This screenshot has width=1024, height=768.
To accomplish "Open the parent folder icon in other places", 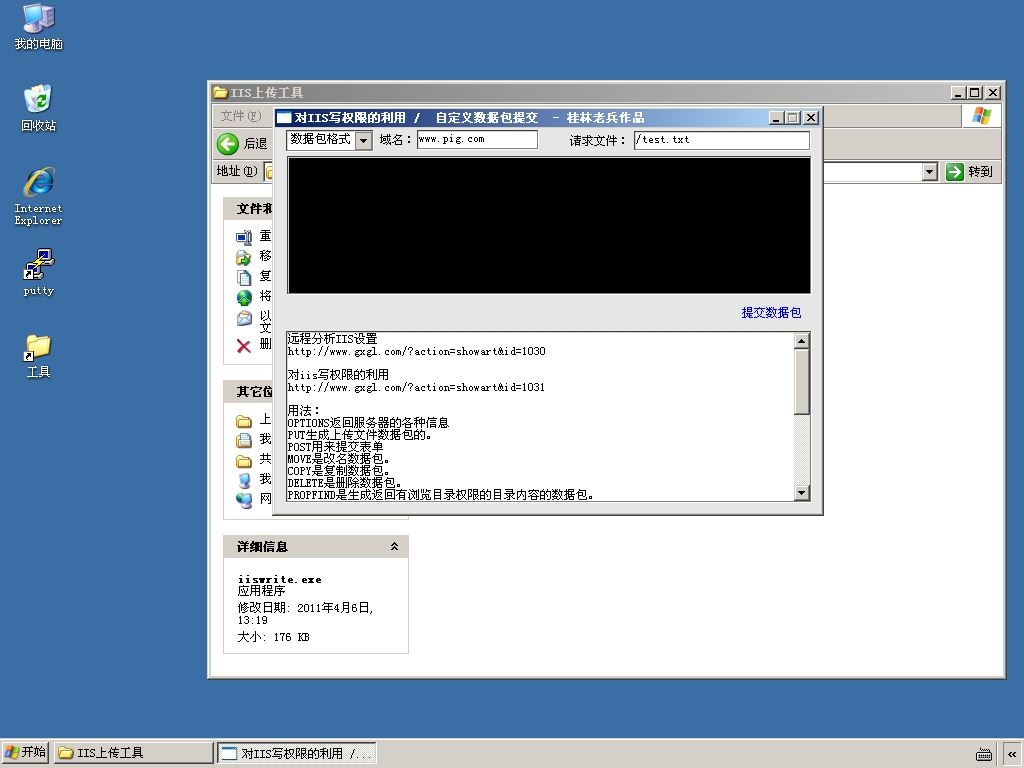I will pos(244,421).
